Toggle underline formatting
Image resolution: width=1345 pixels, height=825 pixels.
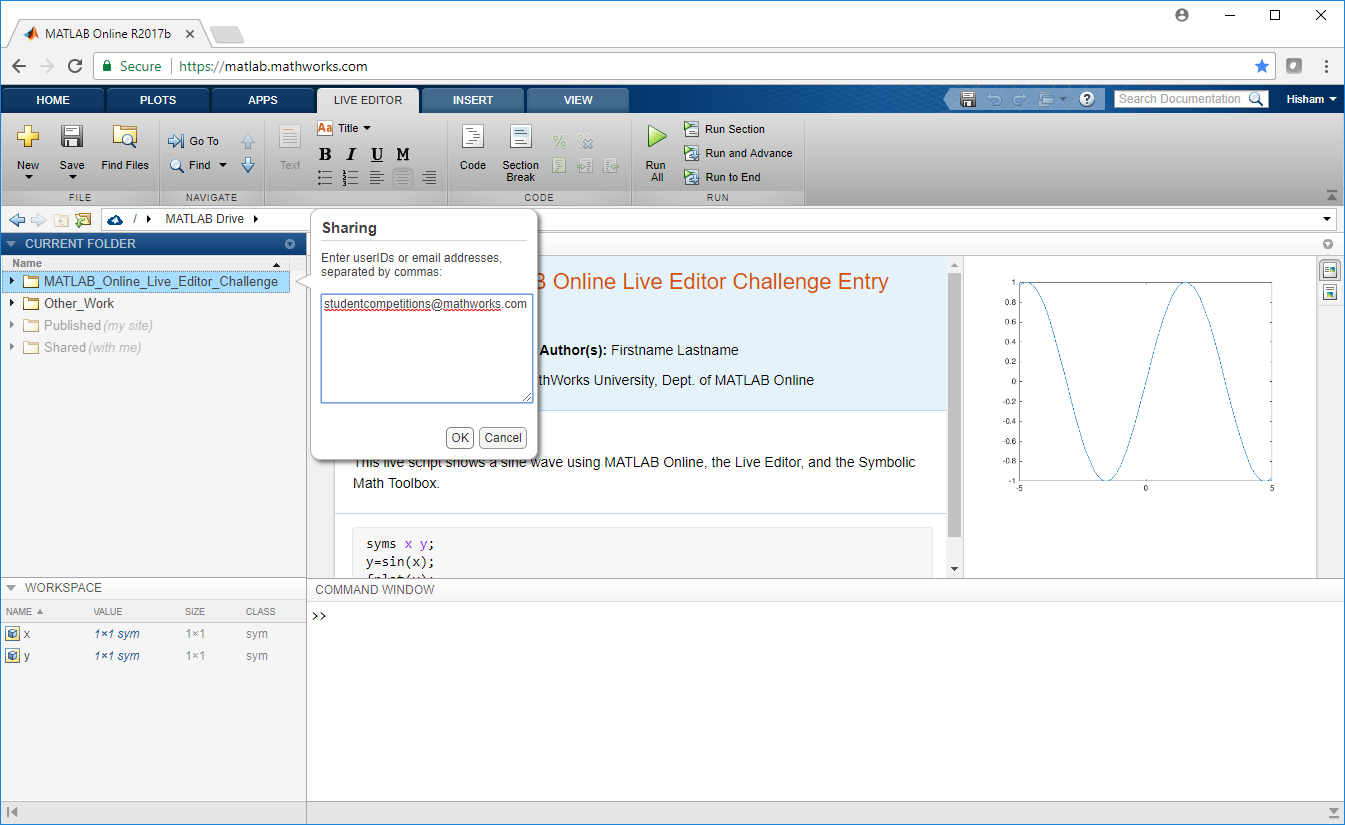click(377, 154)
